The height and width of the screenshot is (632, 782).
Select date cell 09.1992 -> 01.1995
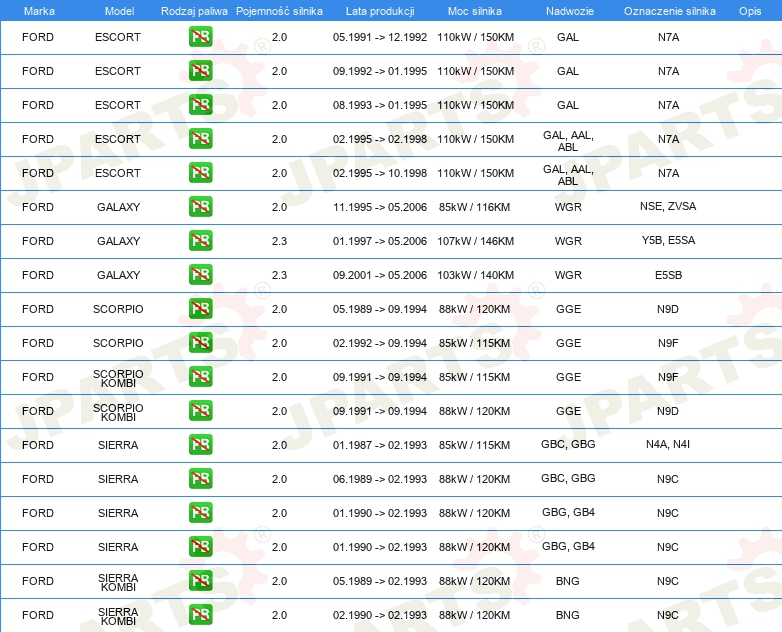tap(380, 71)
